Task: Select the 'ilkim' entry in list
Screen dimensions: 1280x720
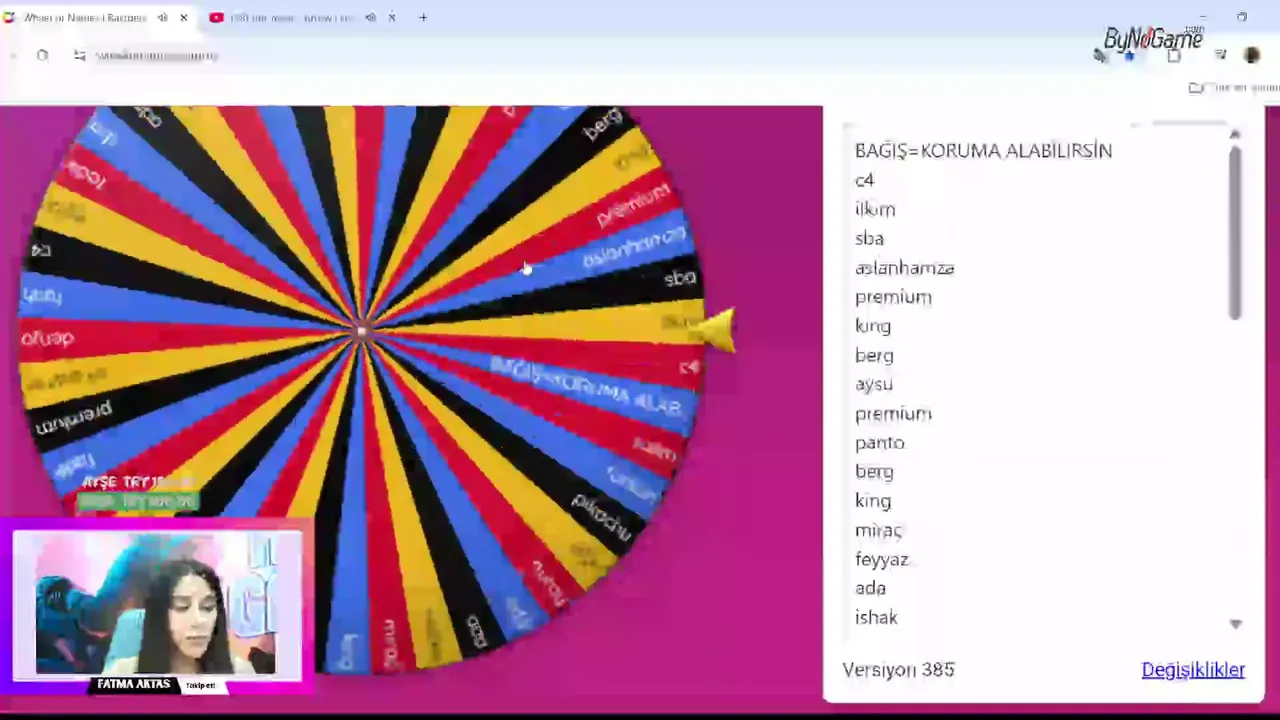Action: [x=875, y=209]
